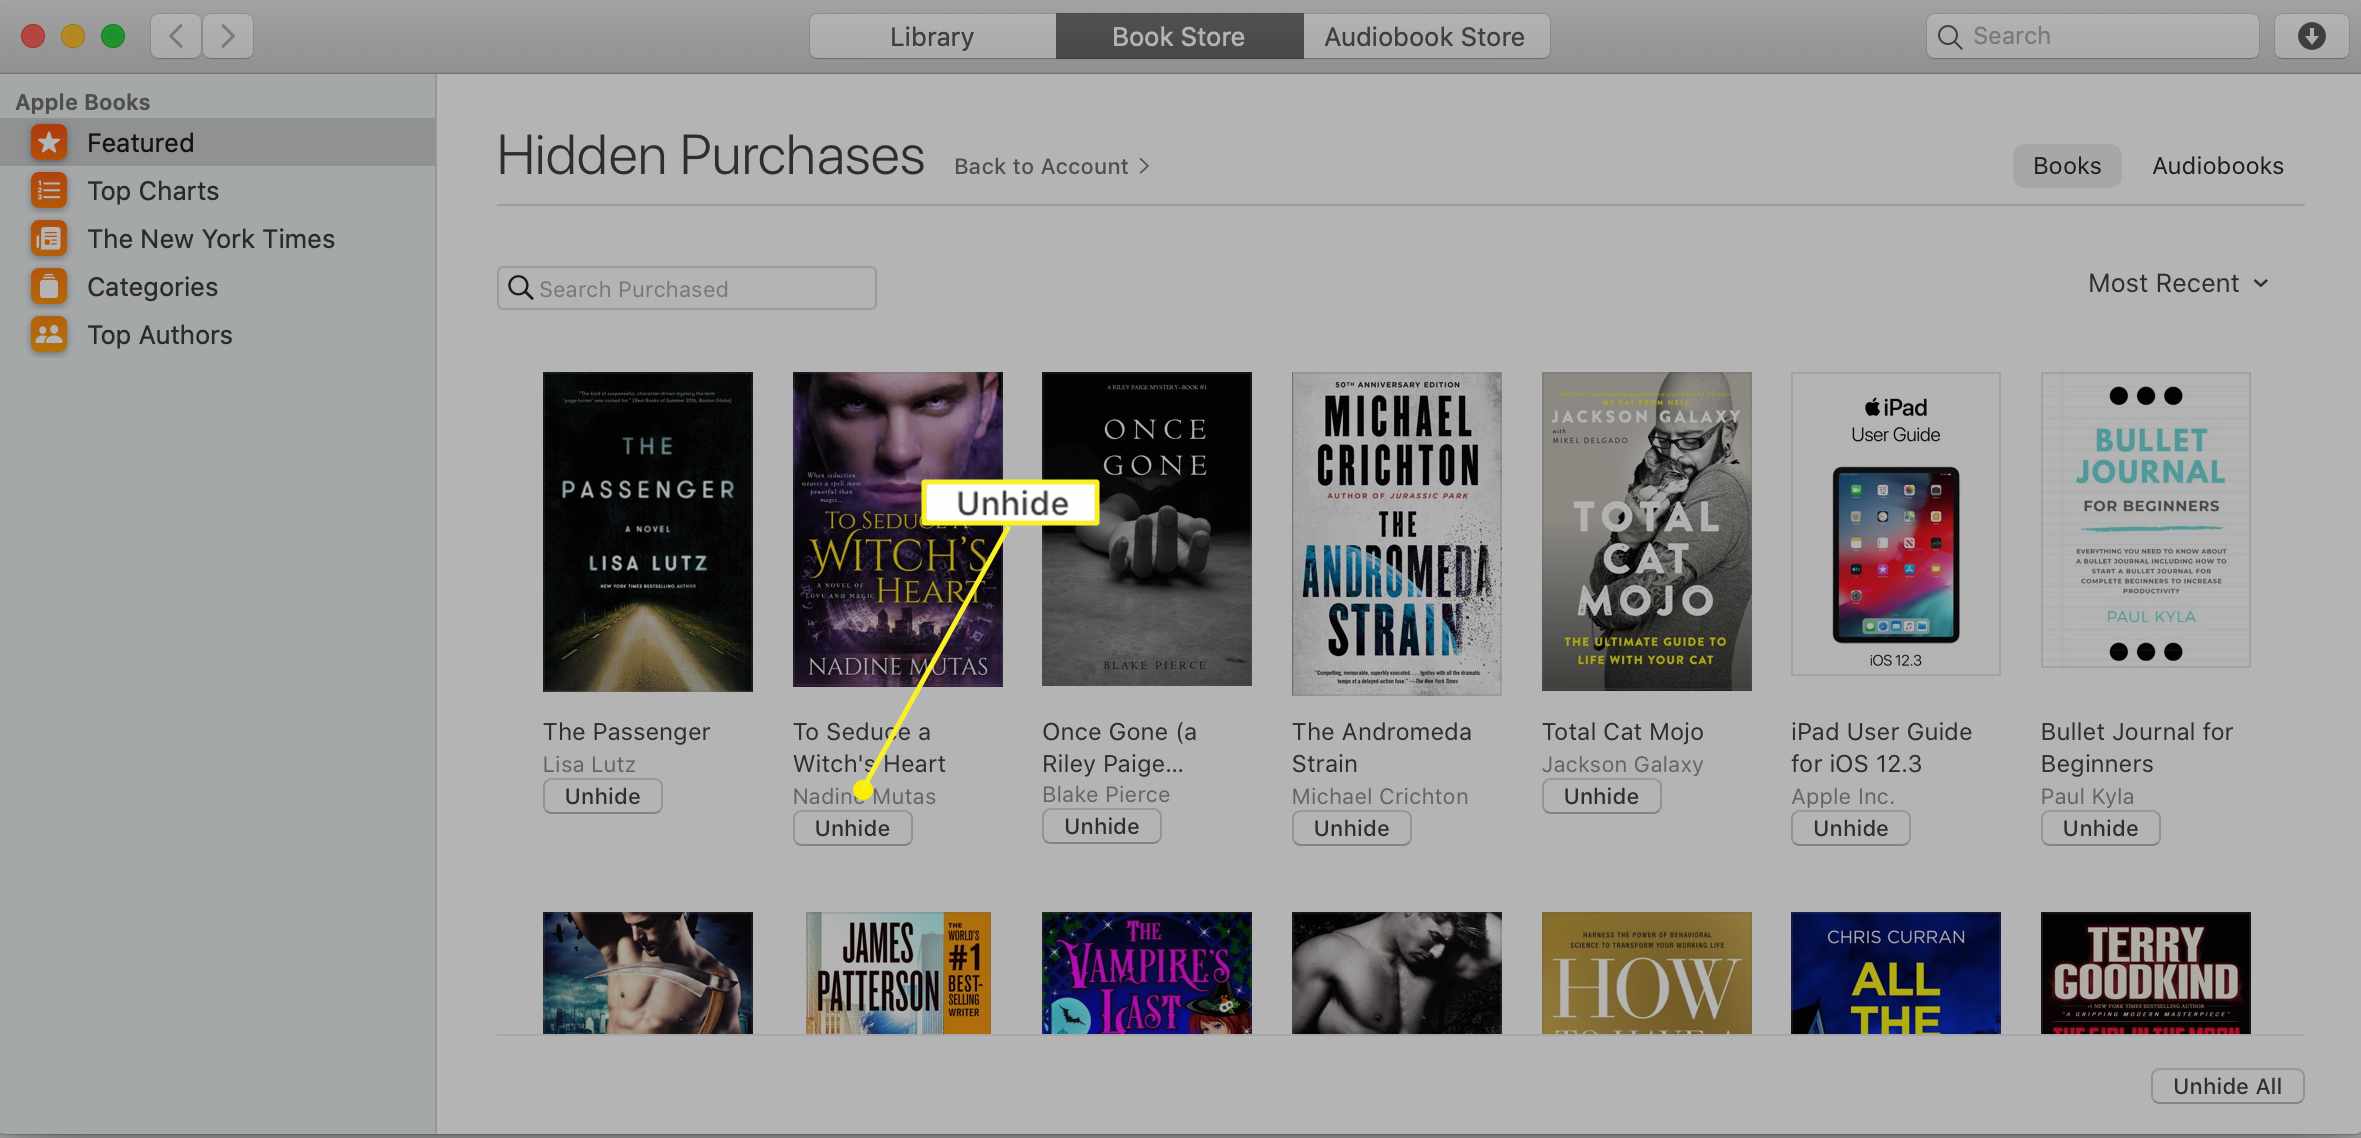Screen dimensions: 2361x1138
Task: Open the Terry Goodkind book cover
Action: click(x=2146, y=973)
